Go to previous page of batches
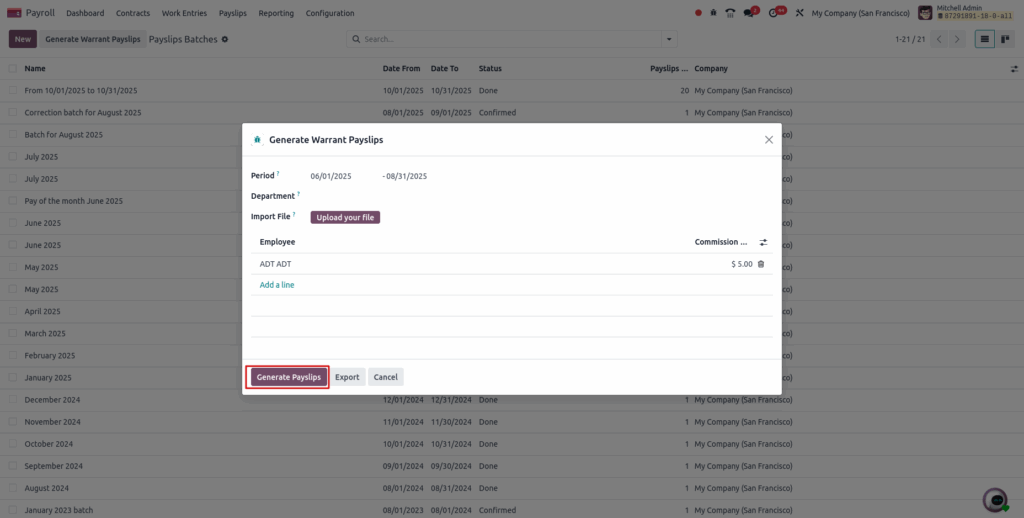This screenshot has height=518, width=1024. coord(939,39)
